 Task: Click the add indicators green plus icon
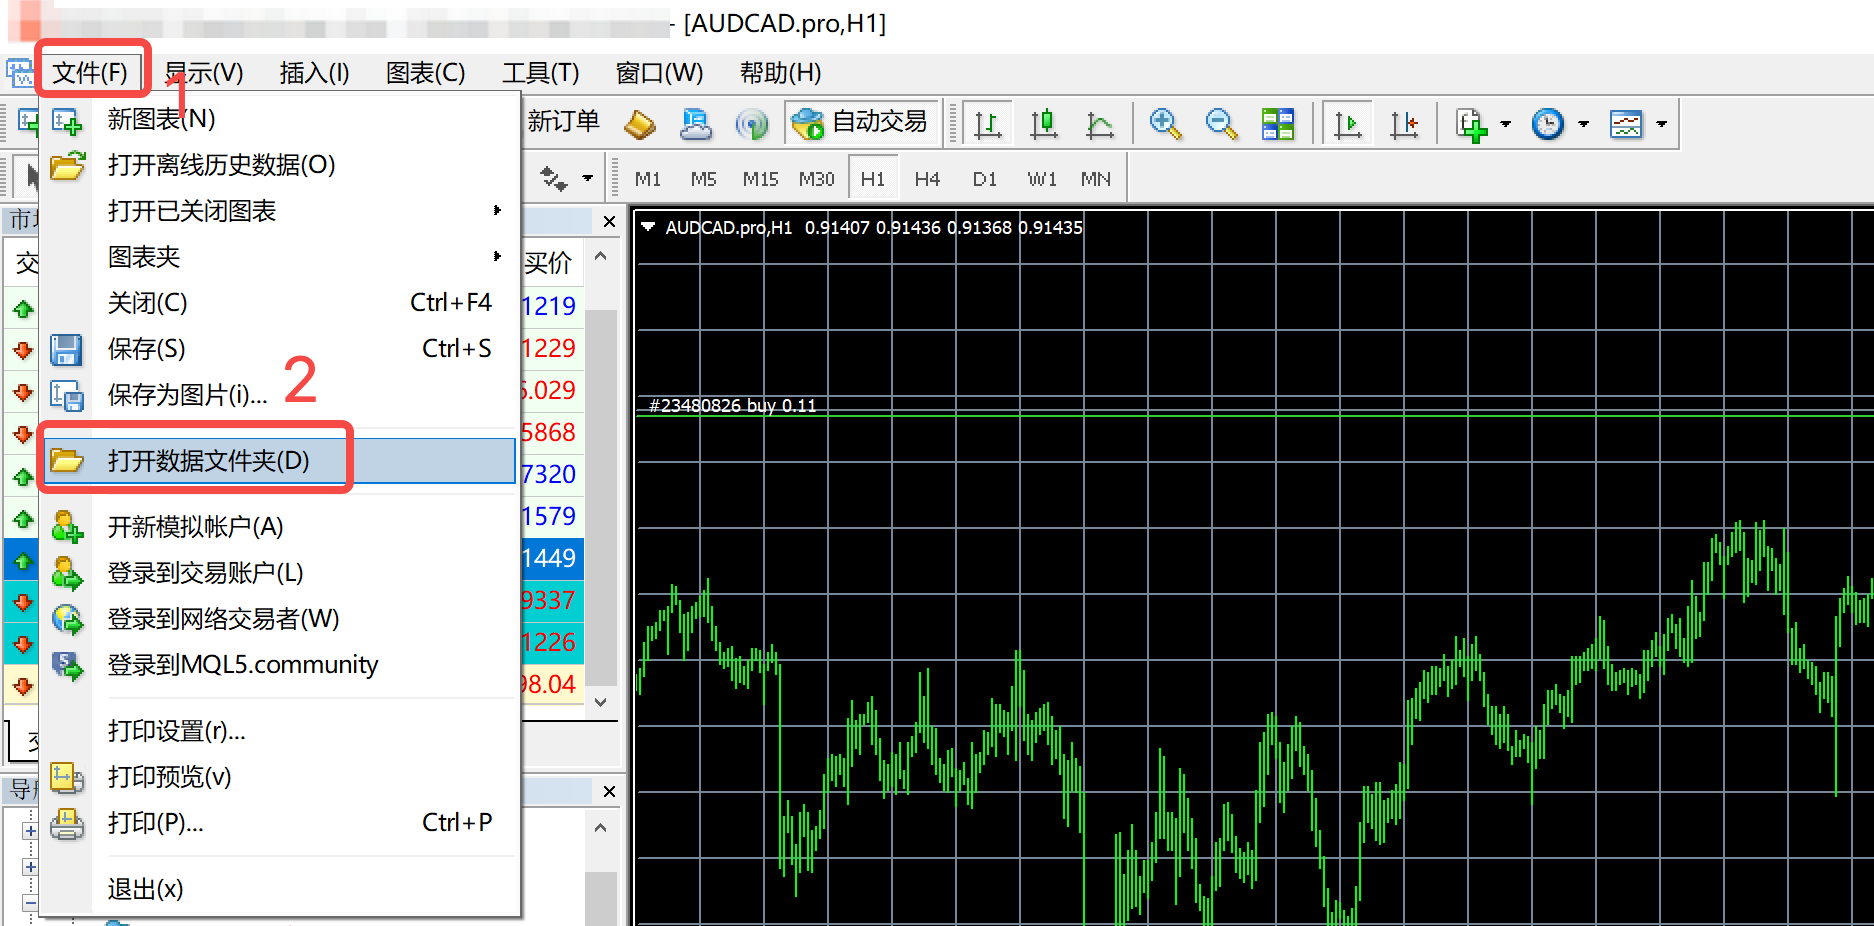(1471, 125)
